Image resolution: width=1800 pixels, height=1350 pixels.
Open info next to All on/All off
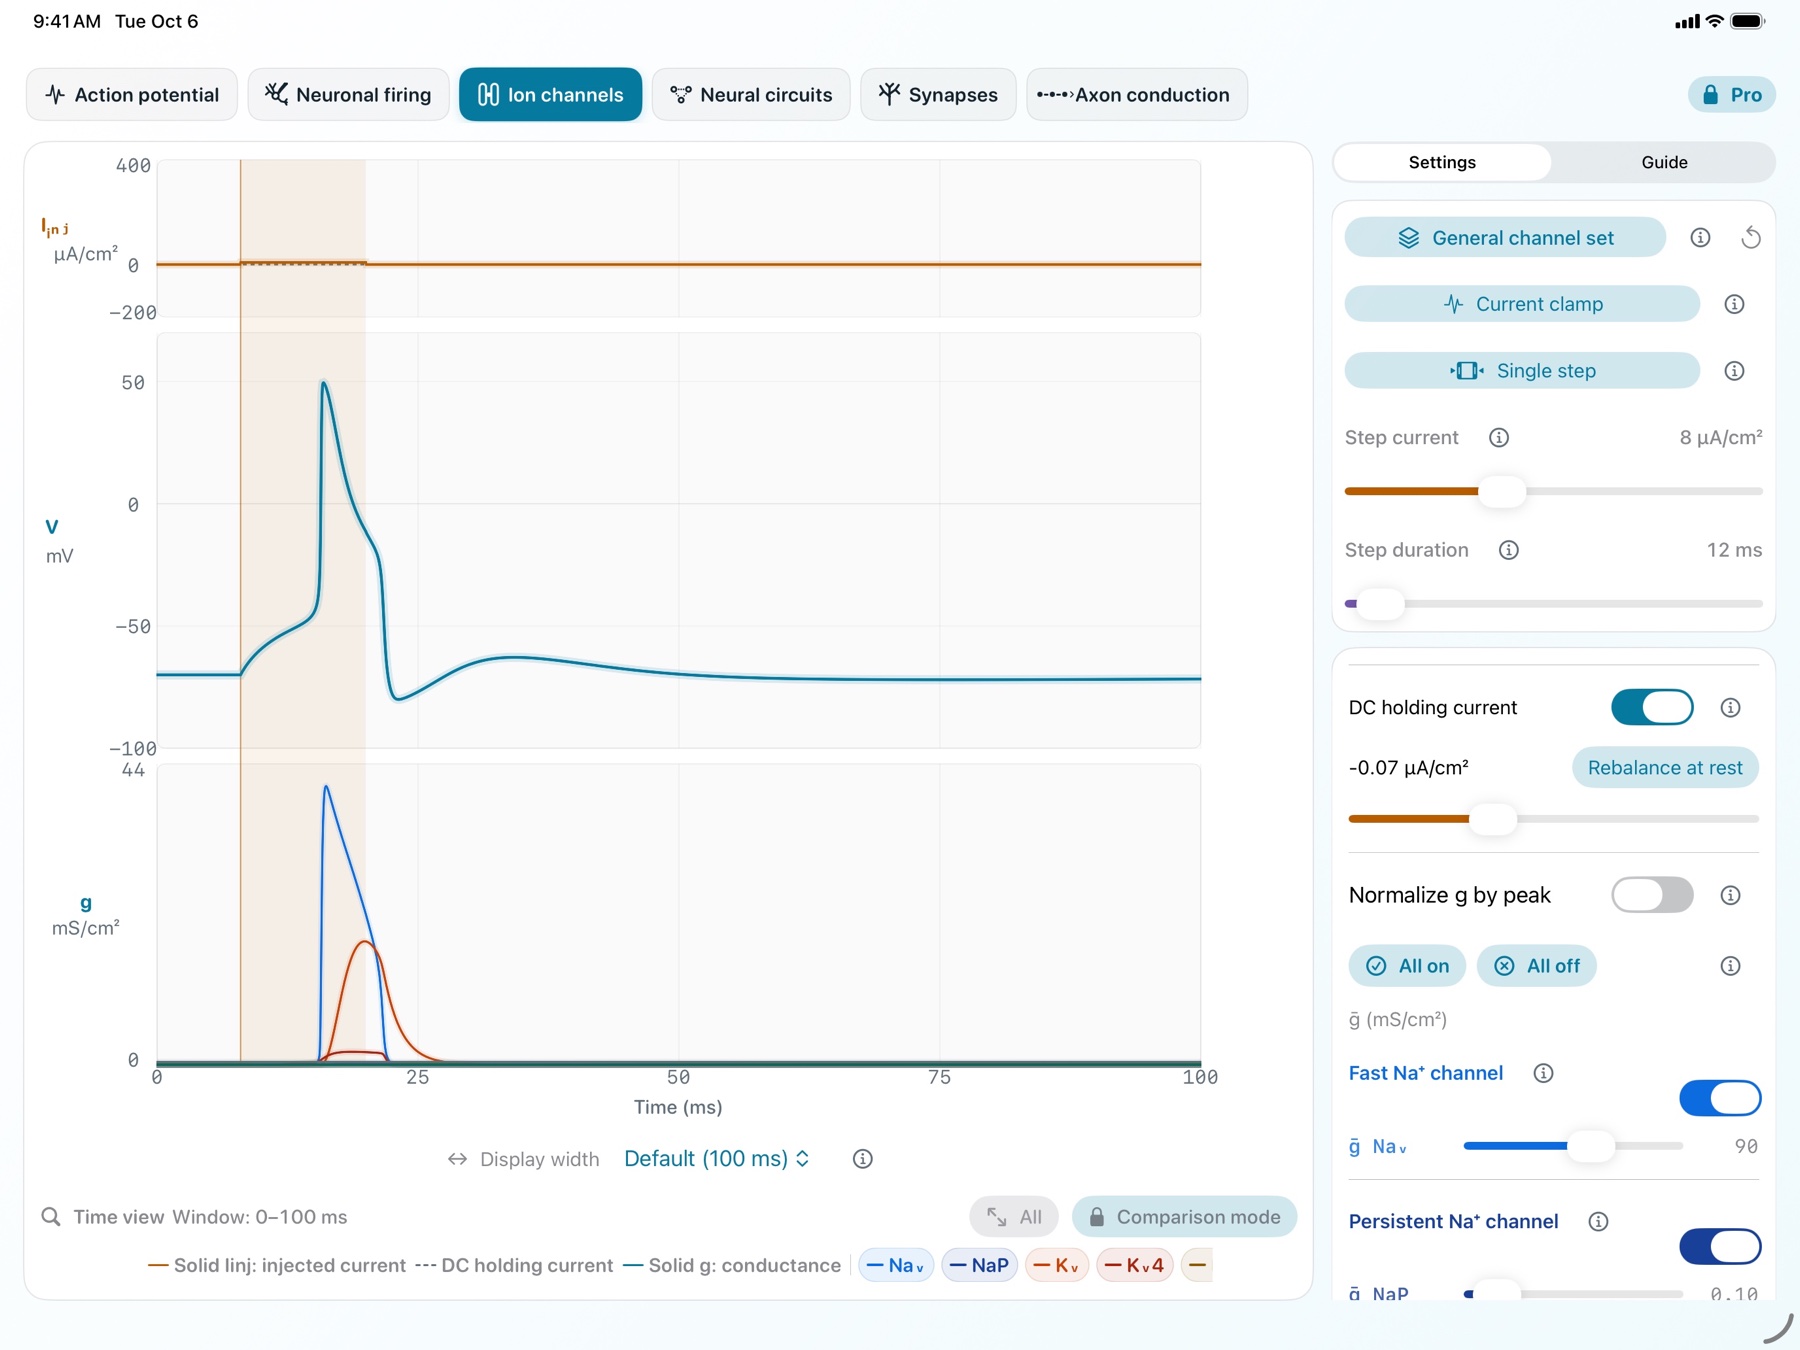[1730, 966]
